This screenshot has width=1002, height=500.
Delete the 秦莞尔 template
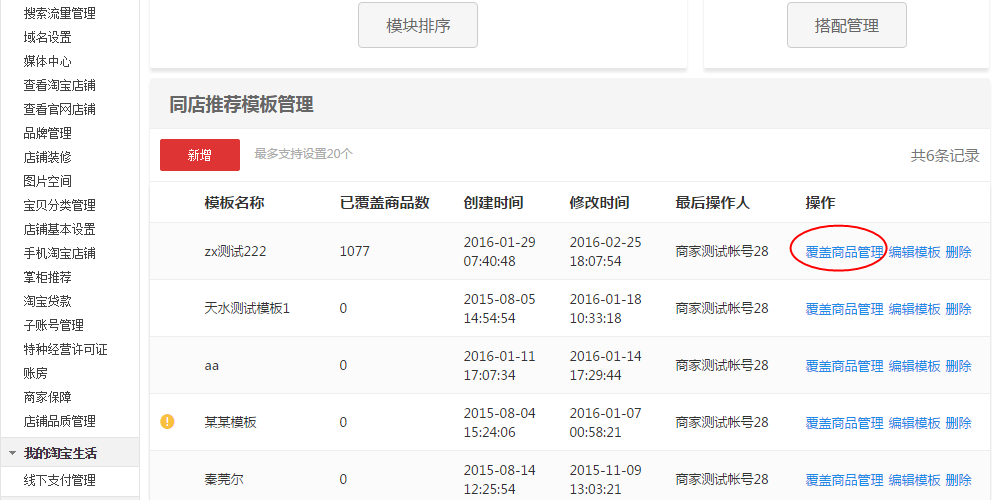tap(958, 480)
